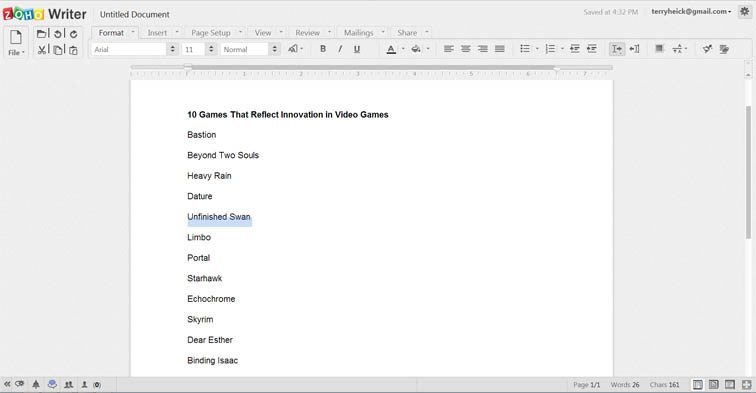Expand the File menu dropdown
This screenshot has width=756, height=393.
(16, 53)
